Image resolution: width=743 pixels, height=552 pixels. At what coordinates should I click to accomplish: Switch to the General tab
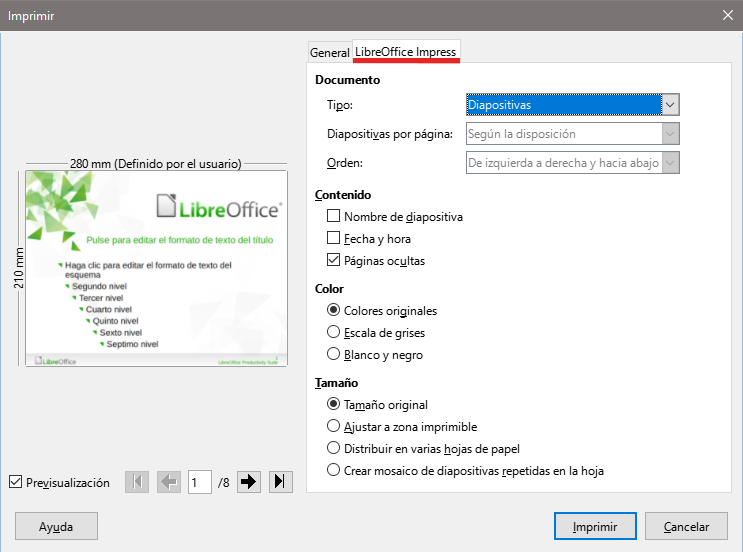(330, 53)
